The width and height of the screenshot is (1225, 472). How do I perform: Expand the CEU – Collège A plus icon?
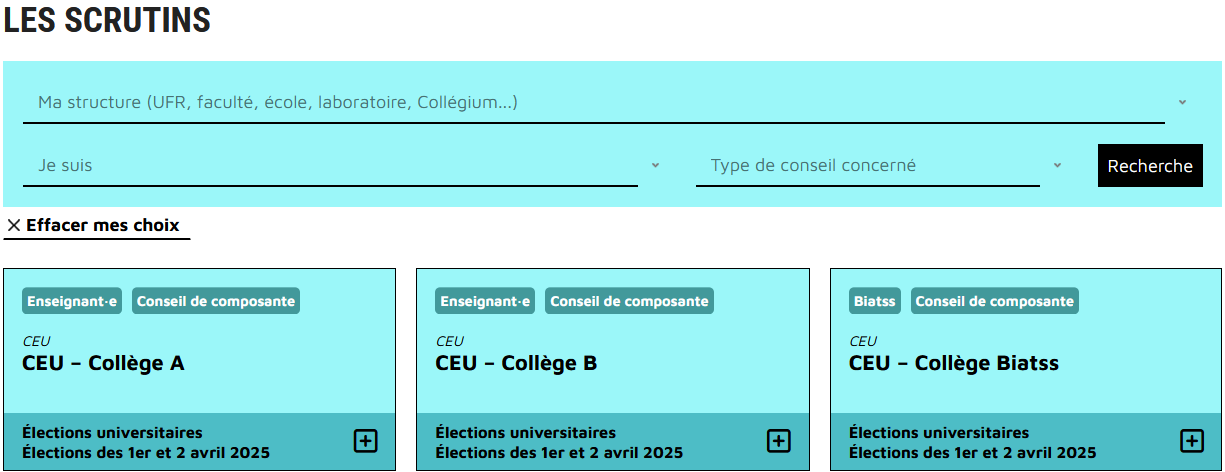(366, 441)
